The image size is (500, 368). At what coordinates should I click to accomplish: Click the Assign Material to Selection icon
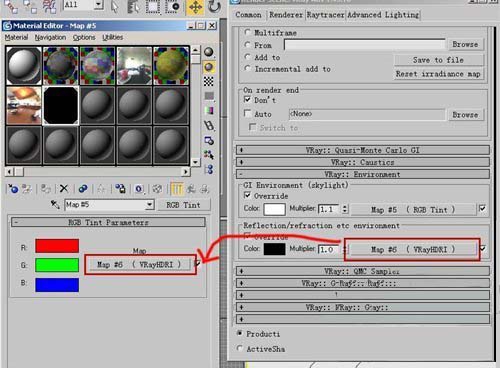pos(46,189)
